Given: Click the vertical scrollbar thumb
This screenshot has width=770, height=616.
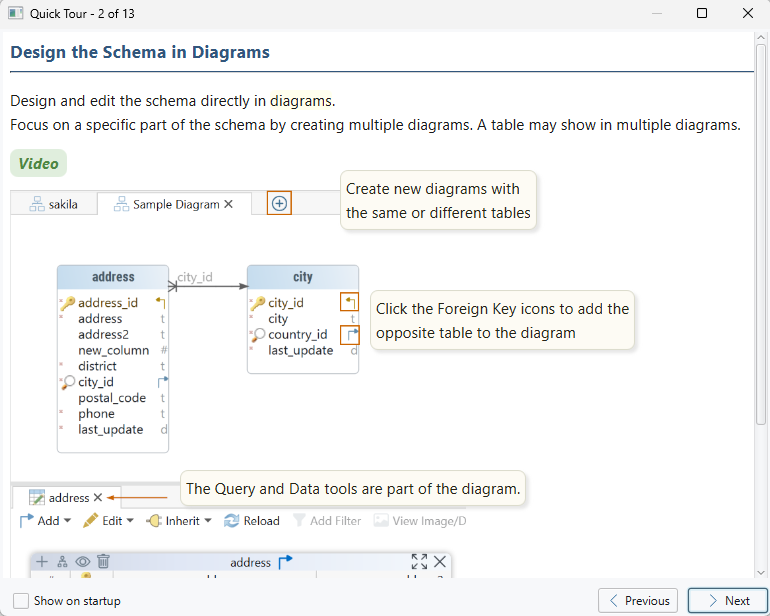Looking at the screenshot, I should point(761,234).
